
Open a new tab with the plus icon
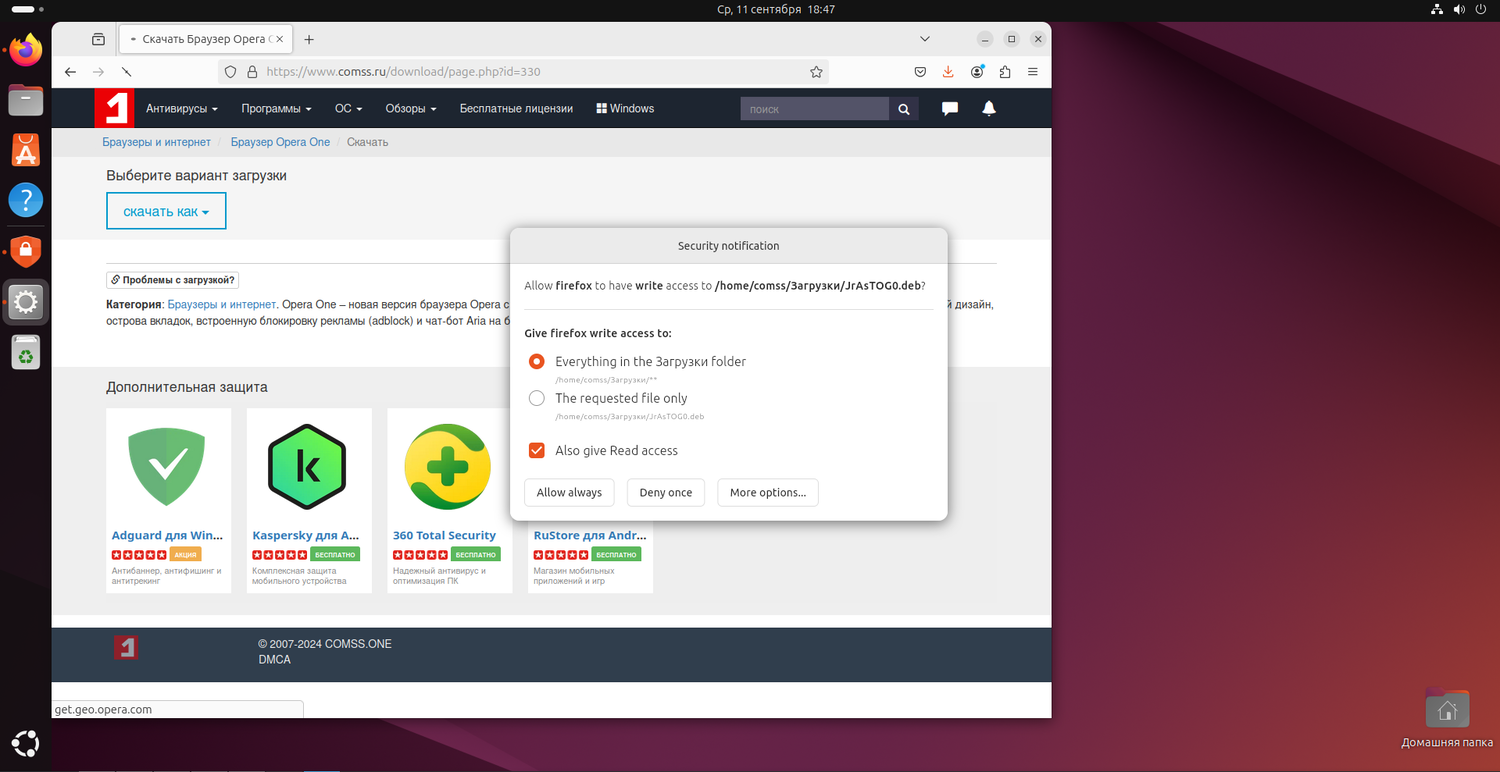click(309, 39)
